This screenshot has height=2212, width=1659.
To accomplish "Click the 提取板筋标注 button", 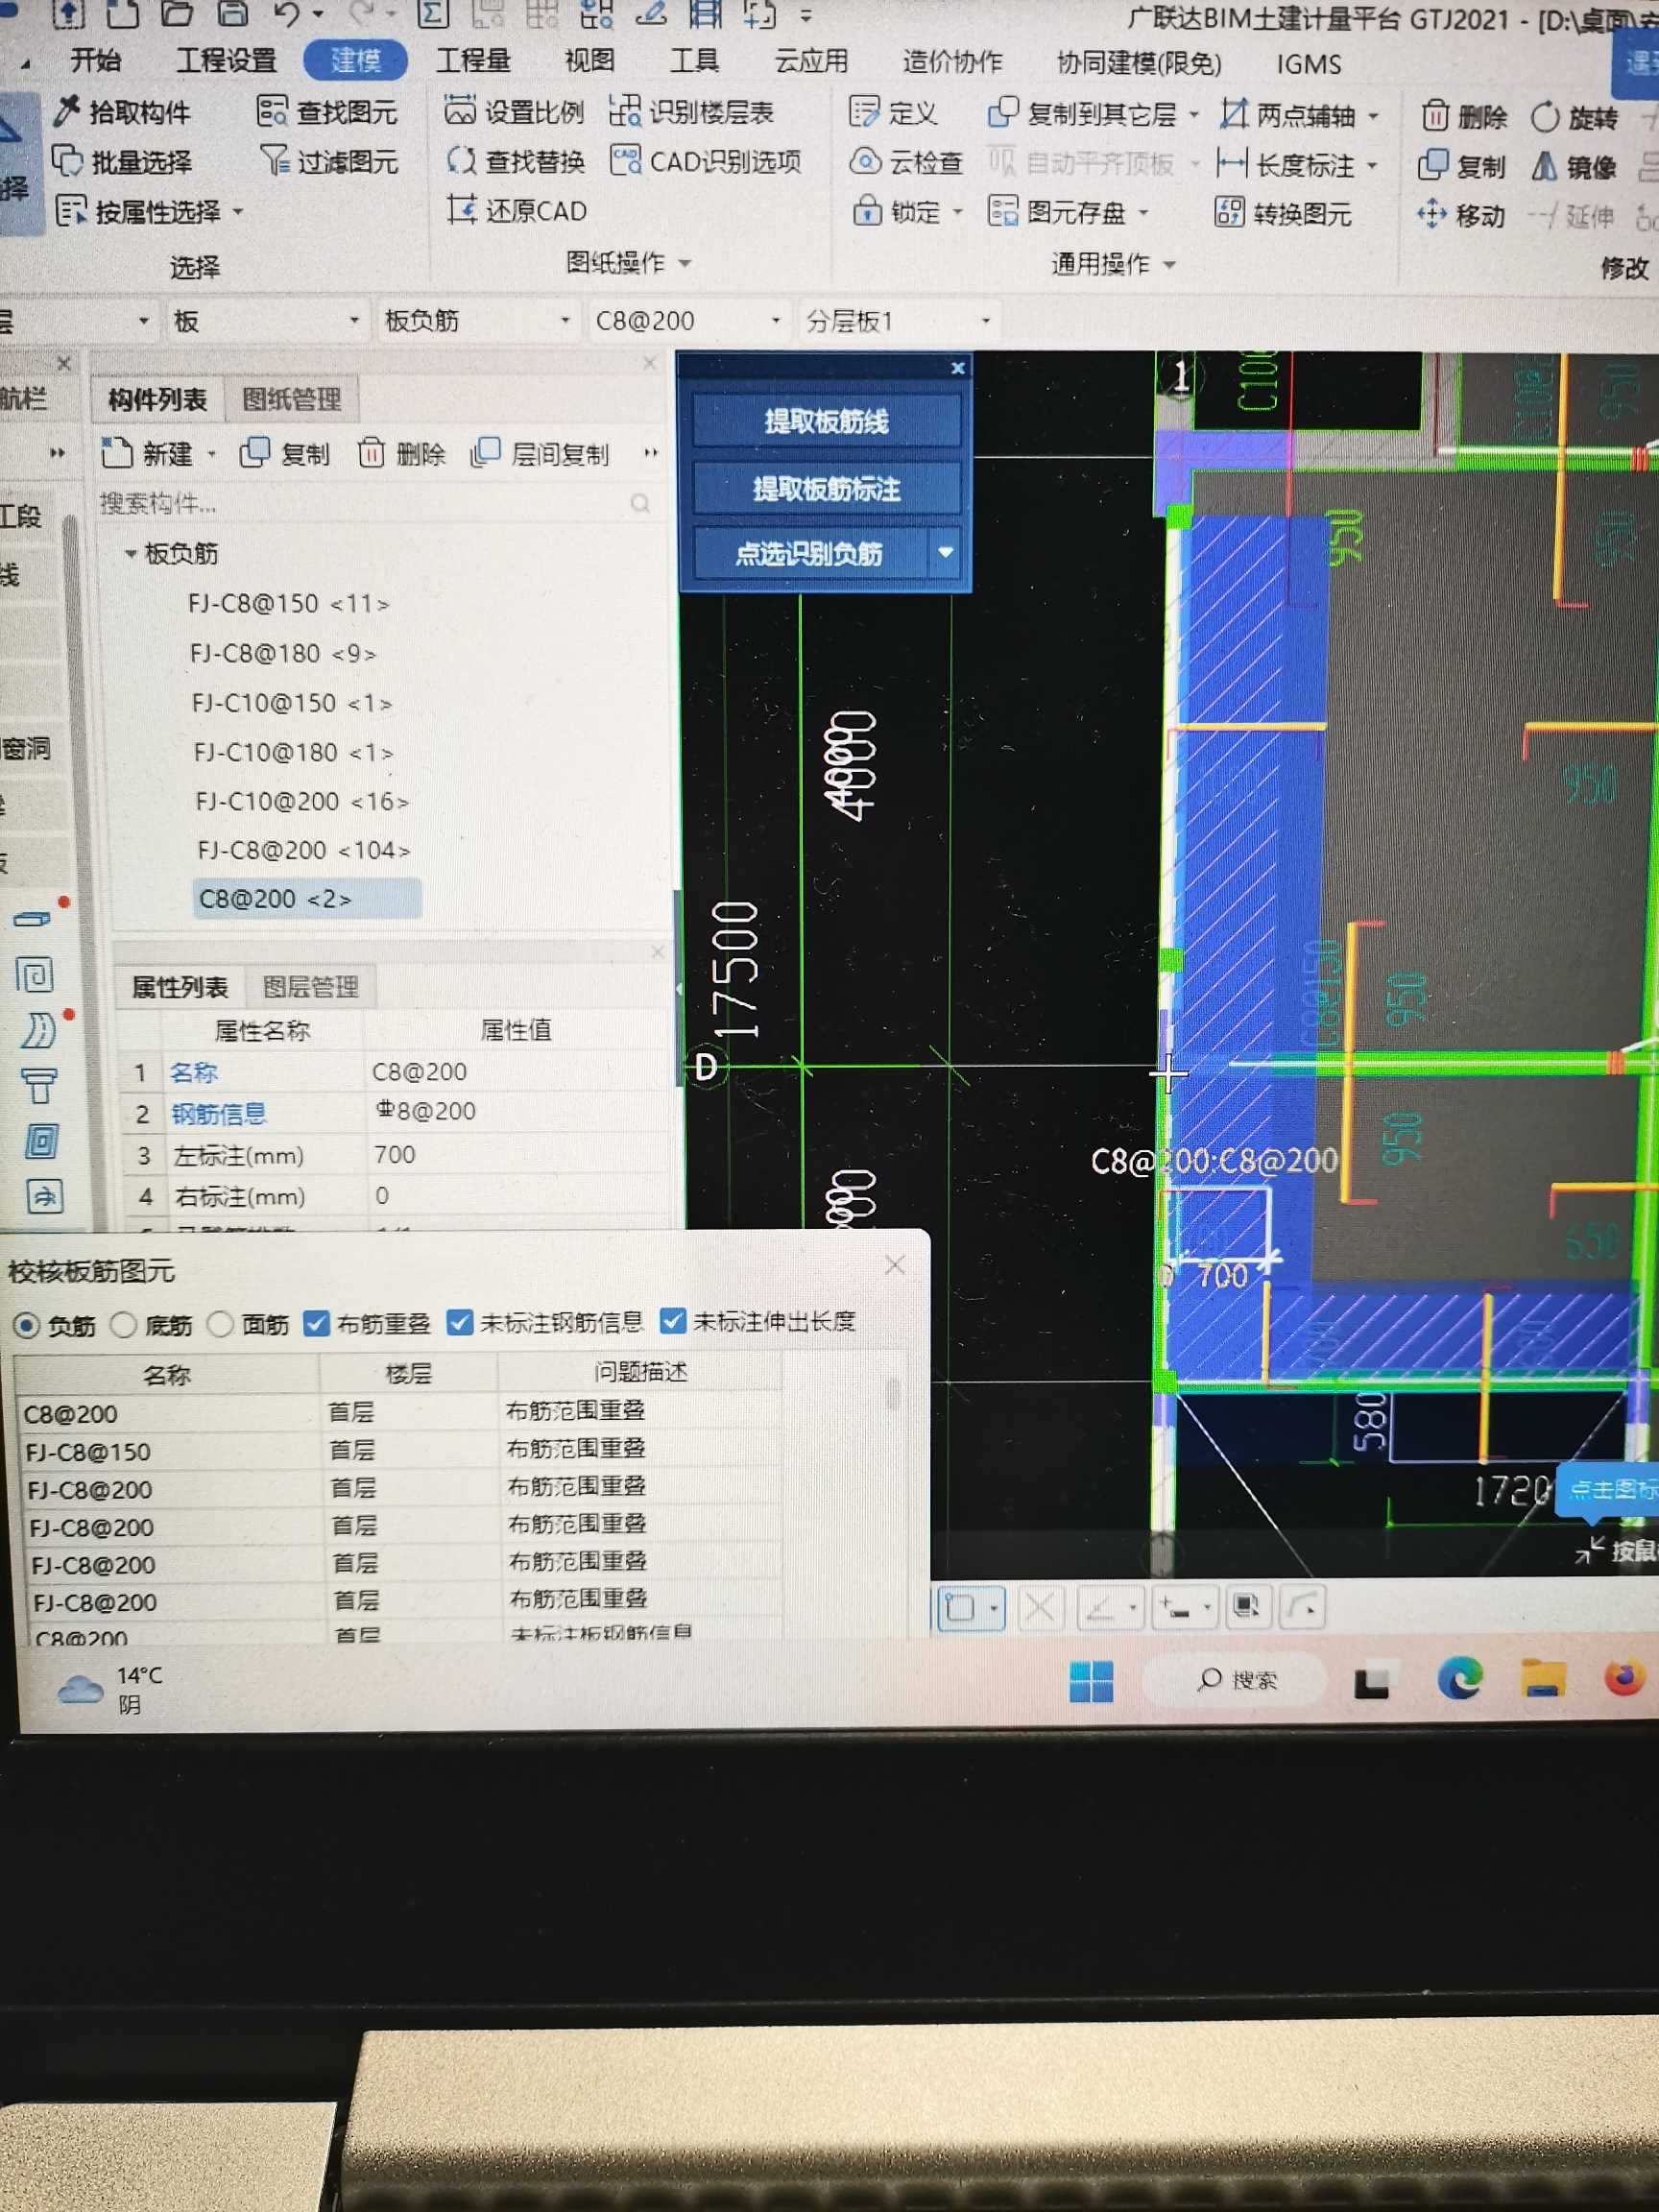I will [x=826, y=489].
